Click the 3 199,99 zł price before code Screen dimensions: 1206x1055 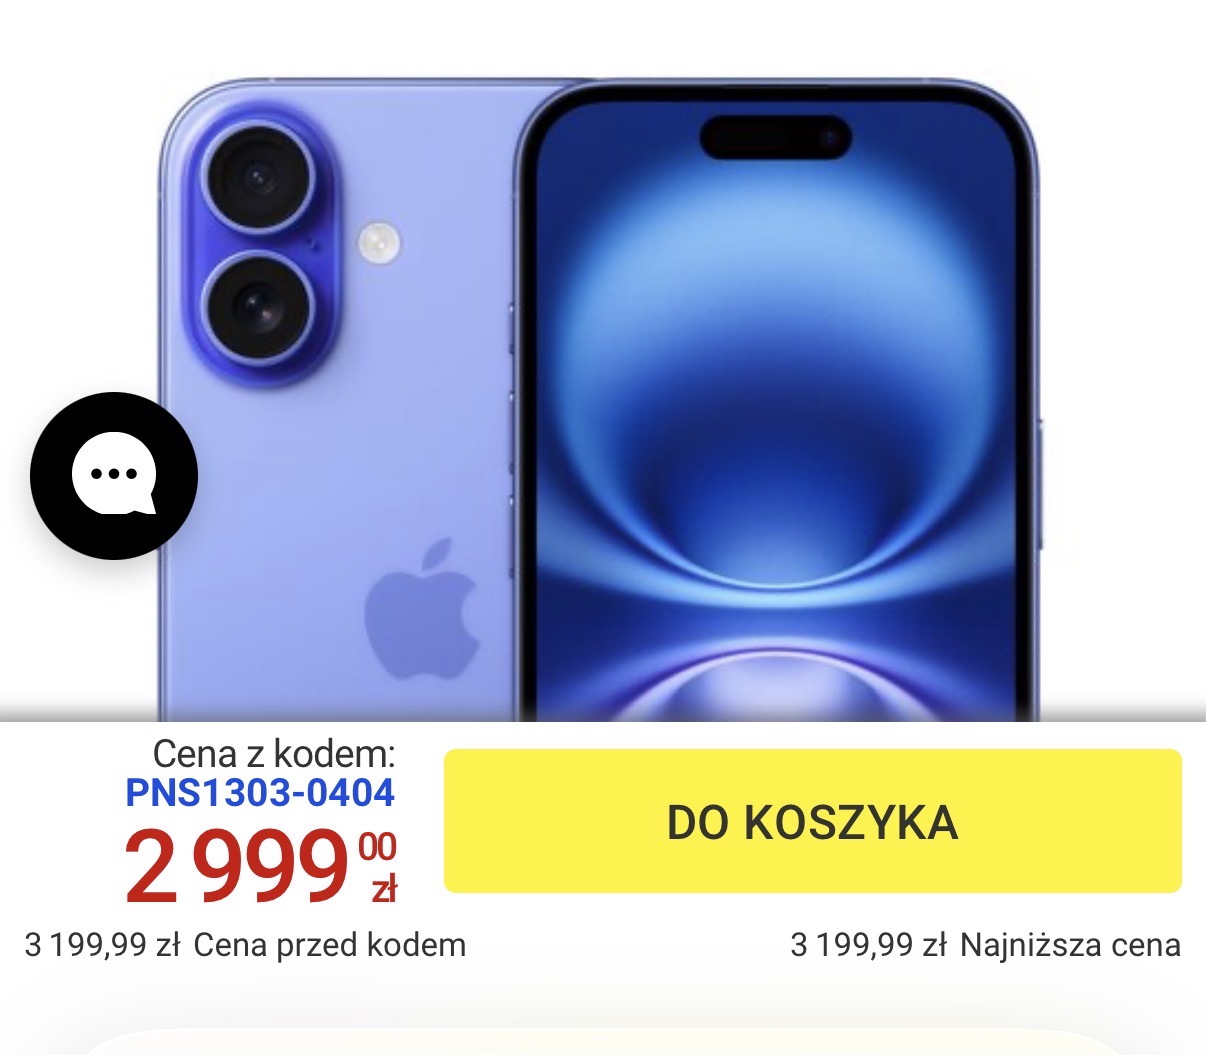tap(102, 945)
